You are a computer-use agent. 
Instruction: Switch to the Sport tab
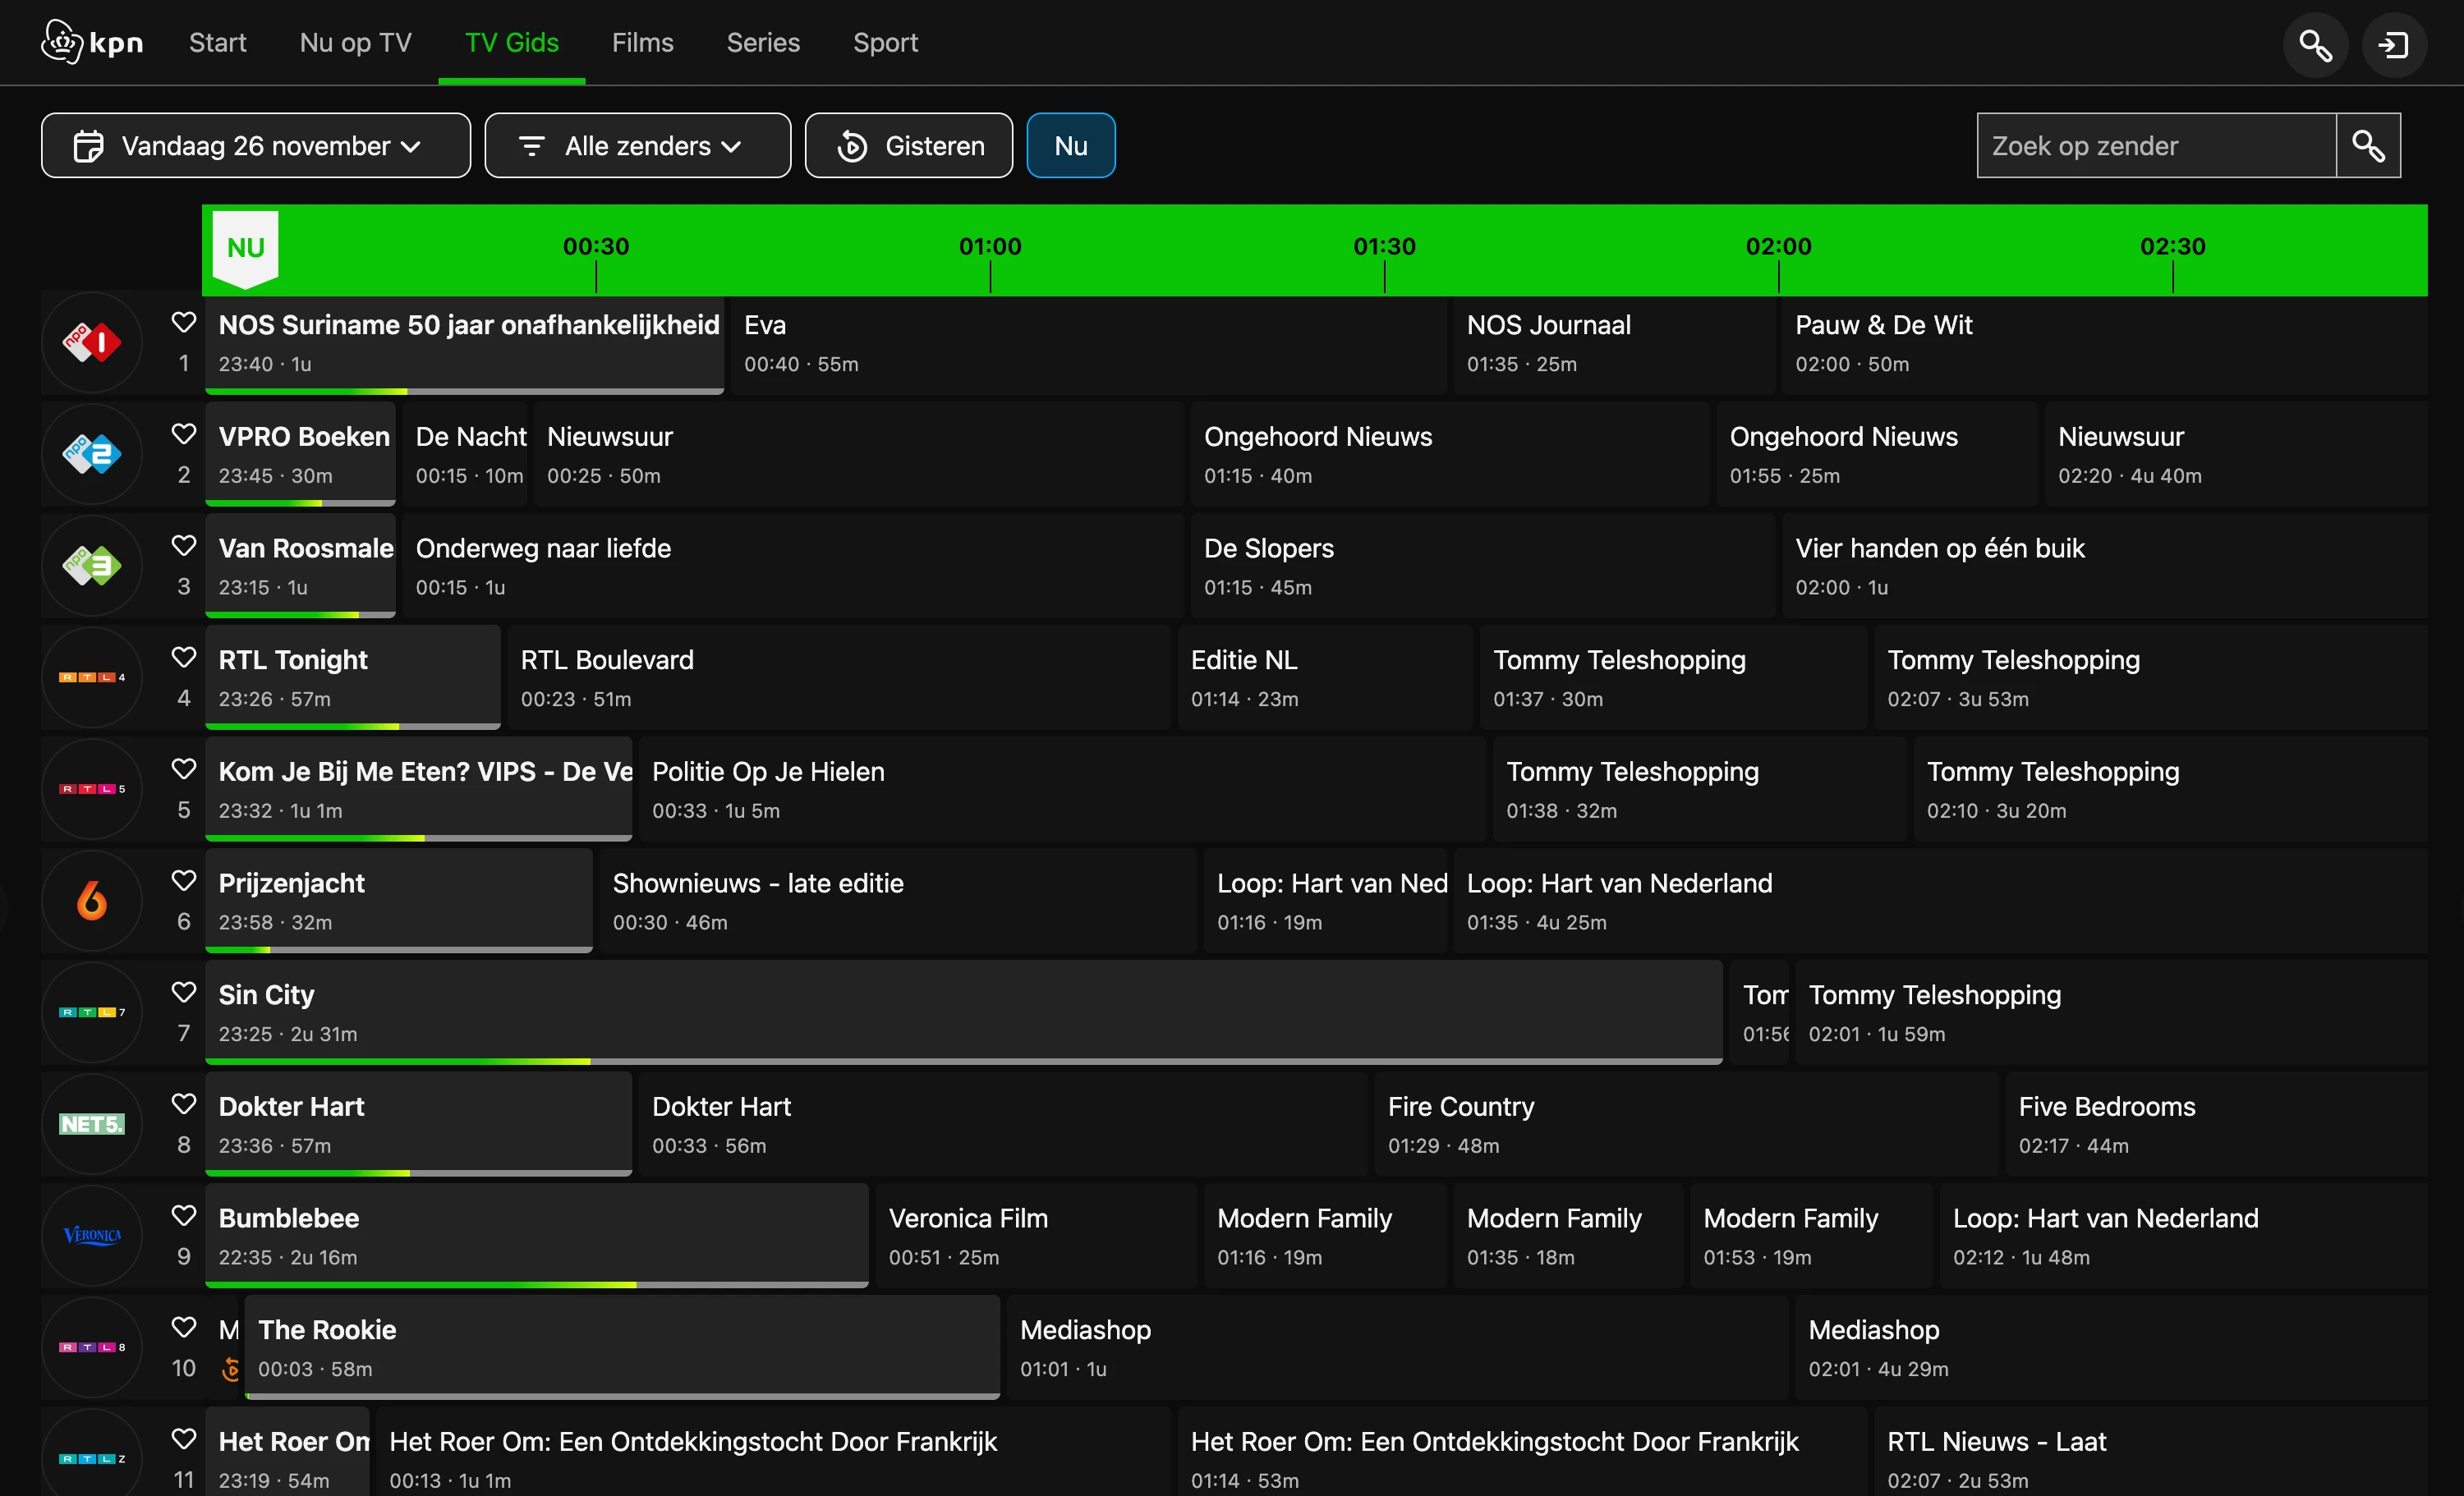[x=885, y=43]
